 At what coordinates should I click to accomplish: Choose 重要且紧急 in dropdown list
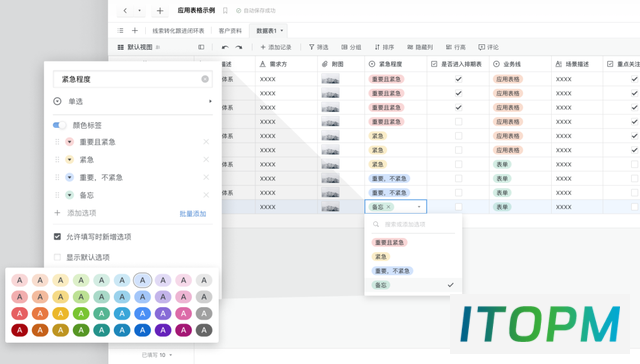(389, 242)
